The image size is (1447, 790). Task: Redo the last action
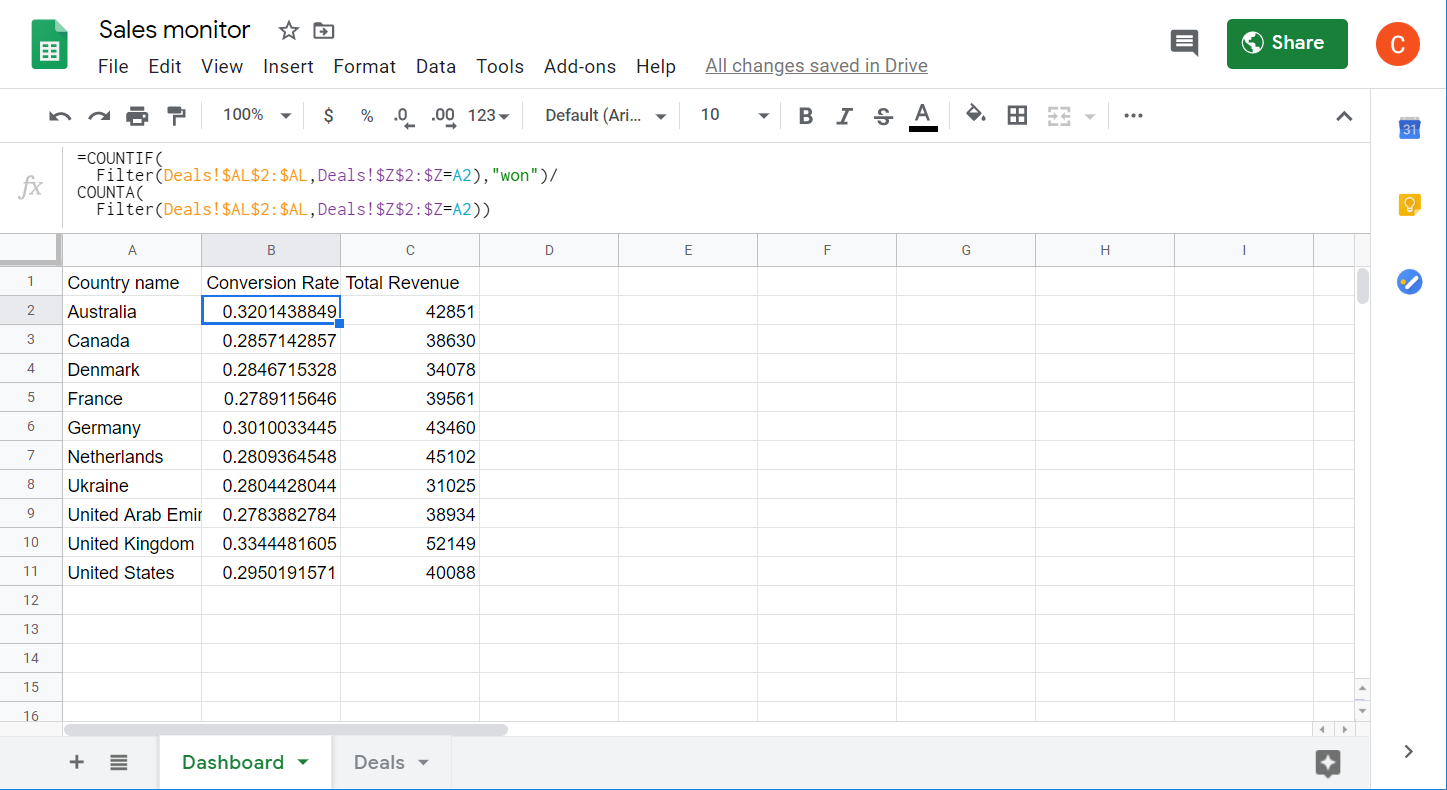pyautogui.click(x=98, y=116)
